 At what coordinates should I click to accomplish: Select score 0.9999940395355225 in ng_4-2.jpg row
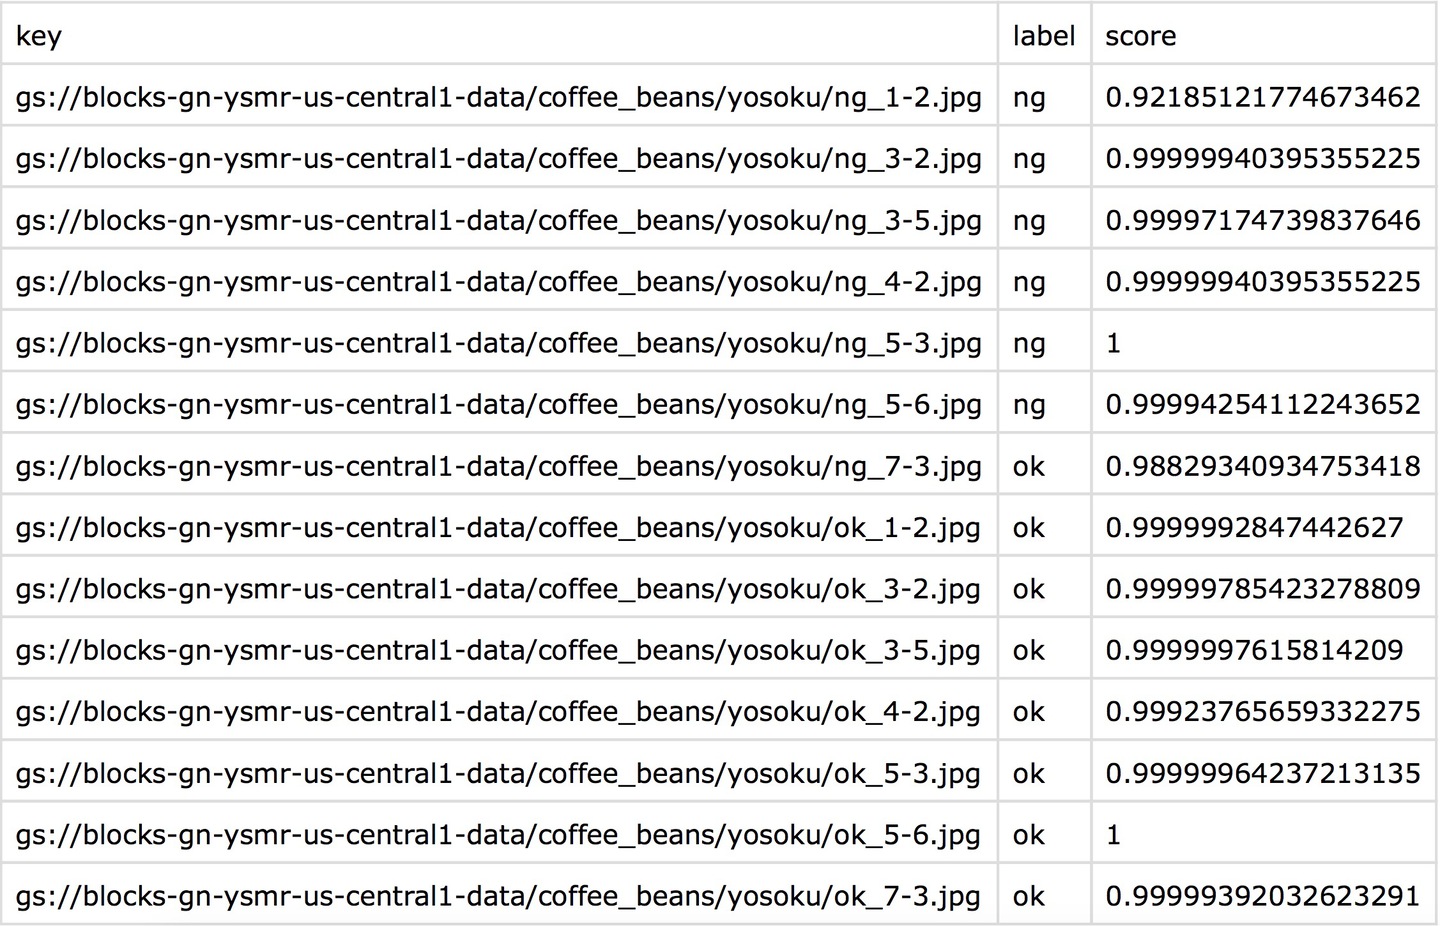(x=1263, y=281)
